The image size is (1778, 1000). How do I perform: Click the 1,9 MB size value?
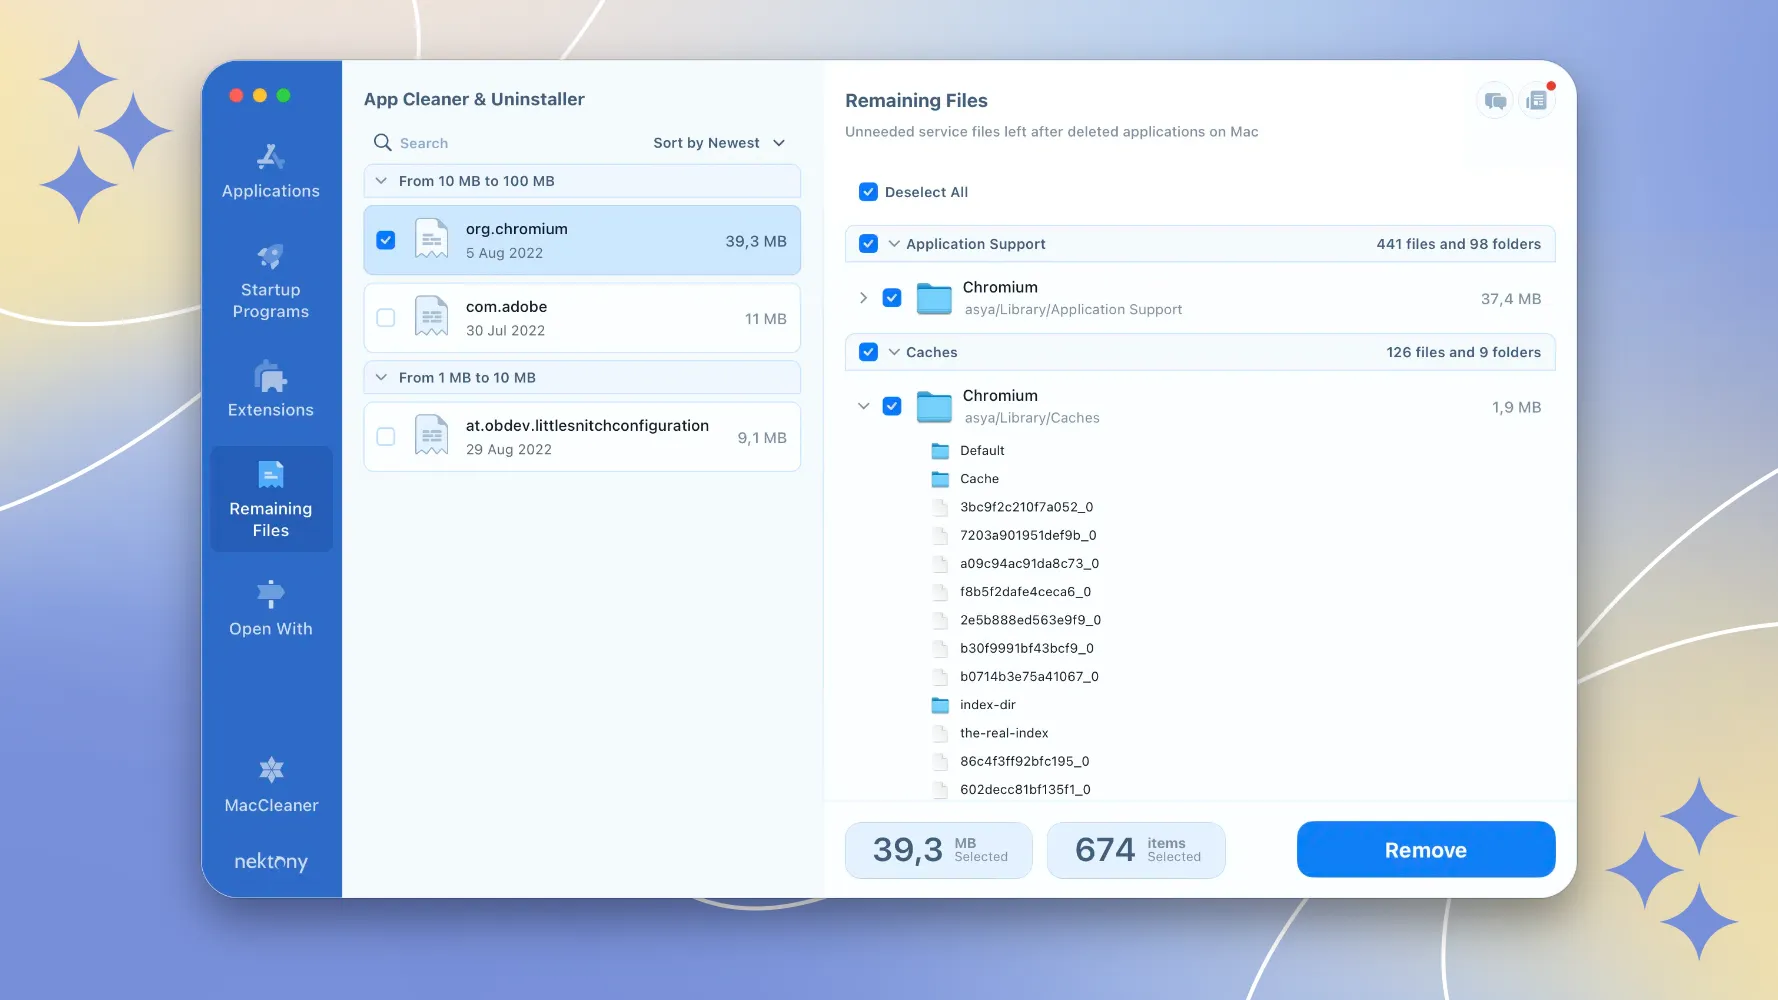[x=1516, y=407]
